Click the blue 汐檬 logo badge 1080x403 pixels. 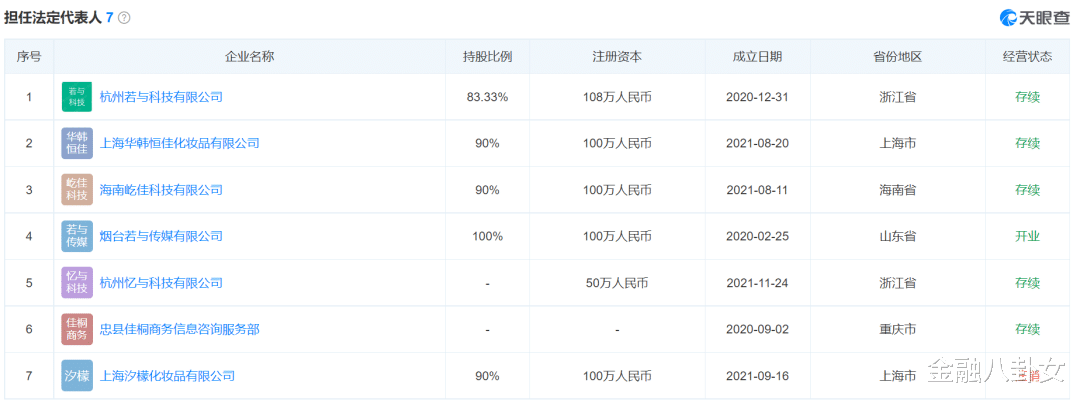76,376
